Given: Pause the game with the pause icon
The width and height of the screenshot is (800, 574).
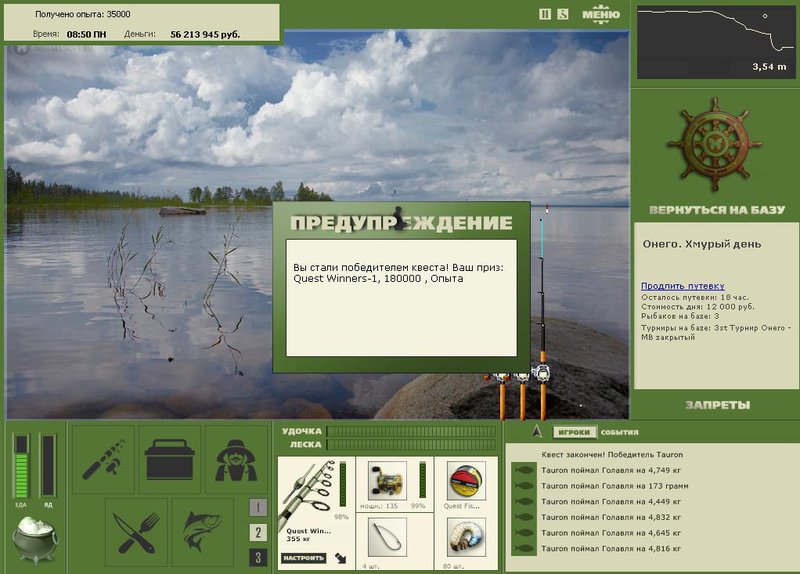Looking at the screenshot, I should pos(545,14).
